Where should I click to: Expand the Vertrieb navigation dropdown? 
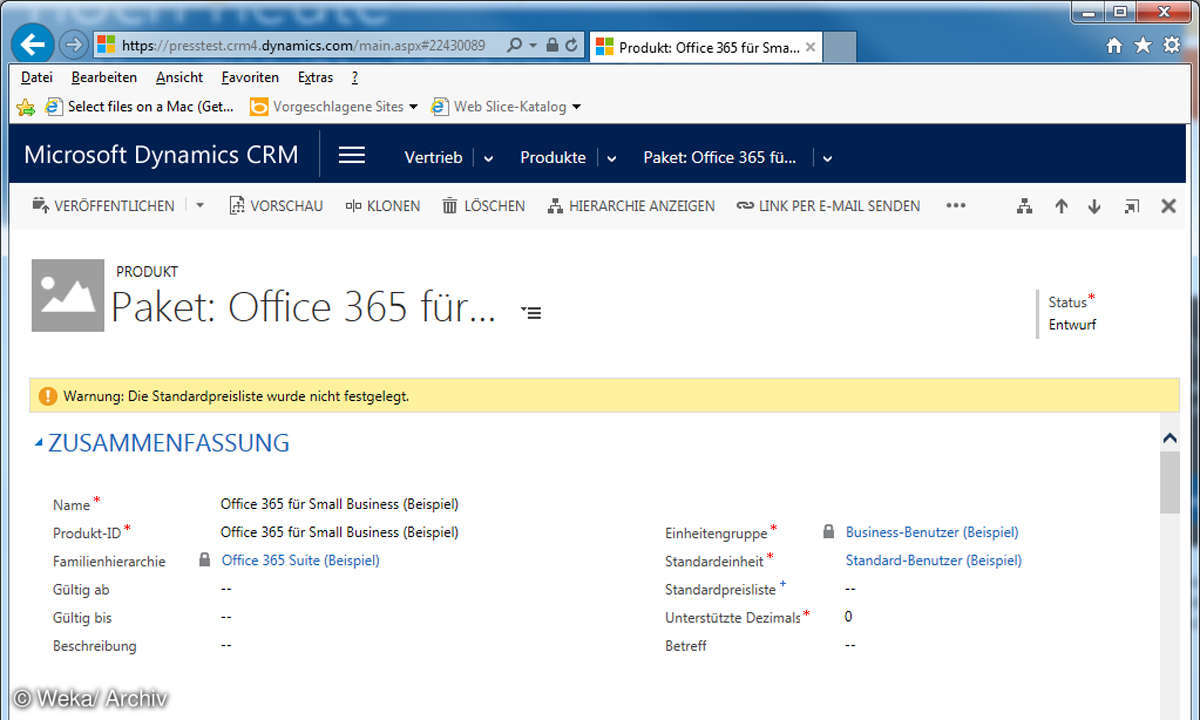[488, 158]
